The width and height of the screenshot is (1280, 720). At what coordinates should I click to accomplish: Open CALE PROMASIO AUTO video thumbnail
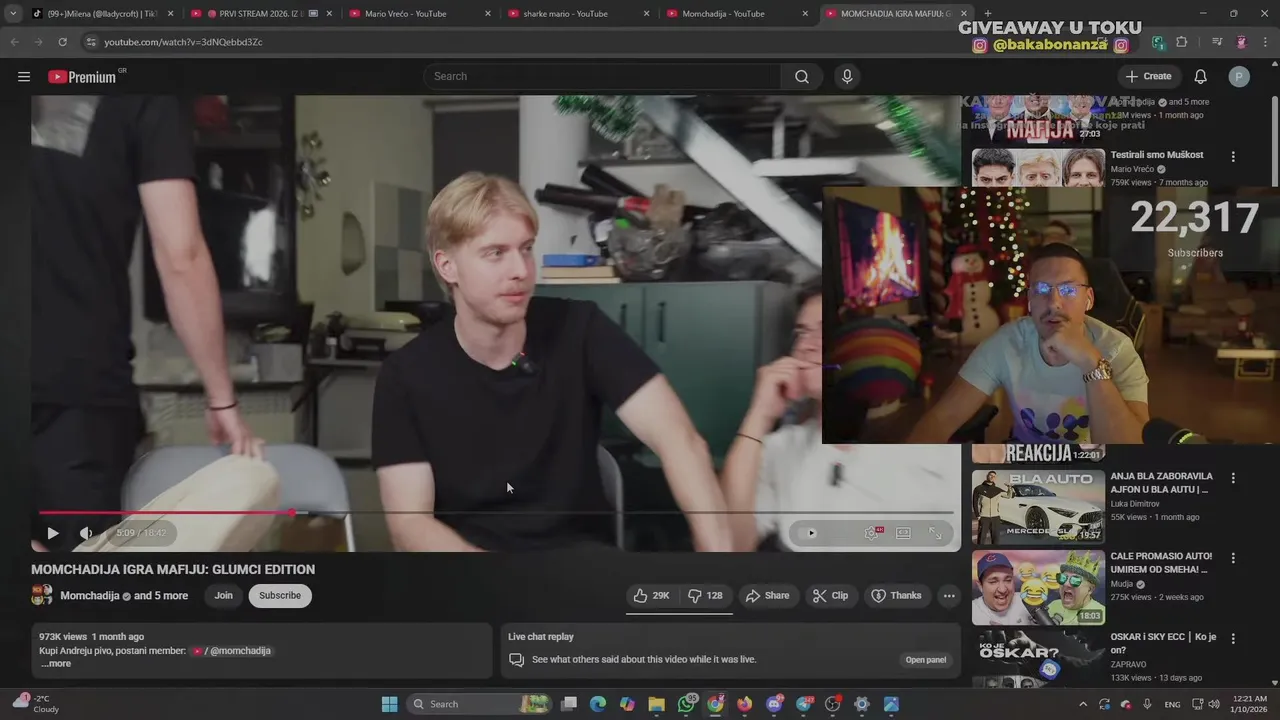(1038, 587)
